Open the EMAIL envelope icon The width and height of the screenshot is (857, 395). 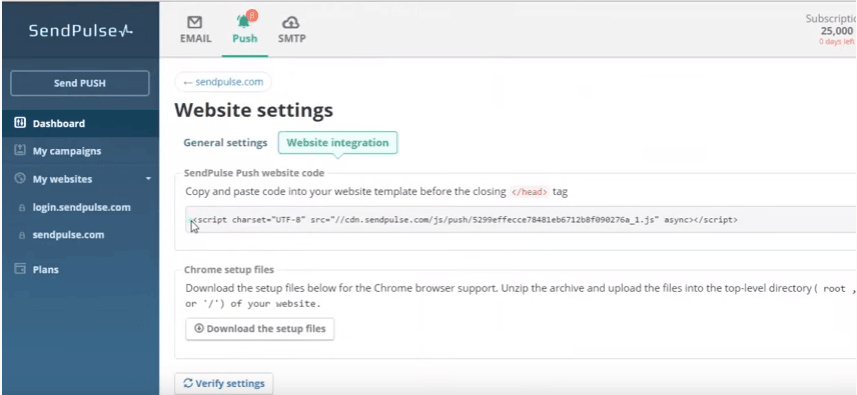[x=195, y=22]
